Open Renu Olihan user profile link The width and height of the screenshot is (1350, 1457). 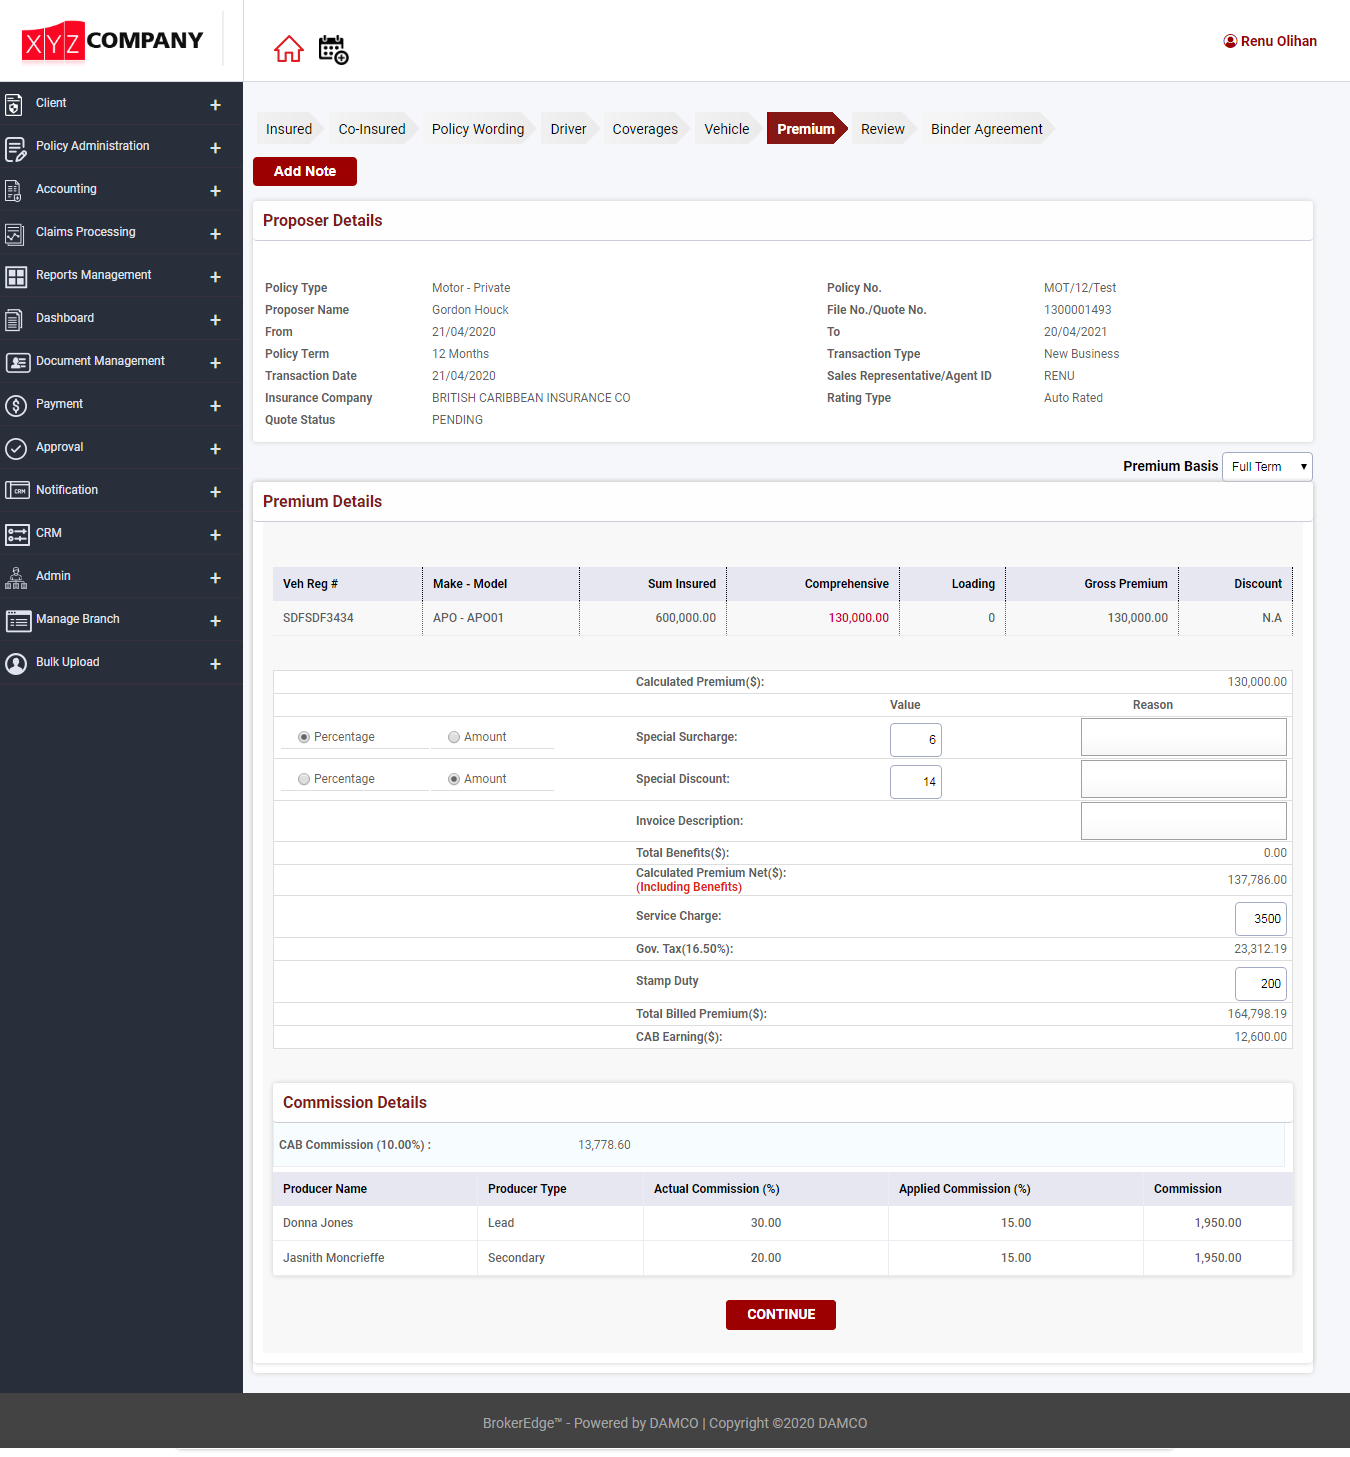click(x=1270, y=41)
